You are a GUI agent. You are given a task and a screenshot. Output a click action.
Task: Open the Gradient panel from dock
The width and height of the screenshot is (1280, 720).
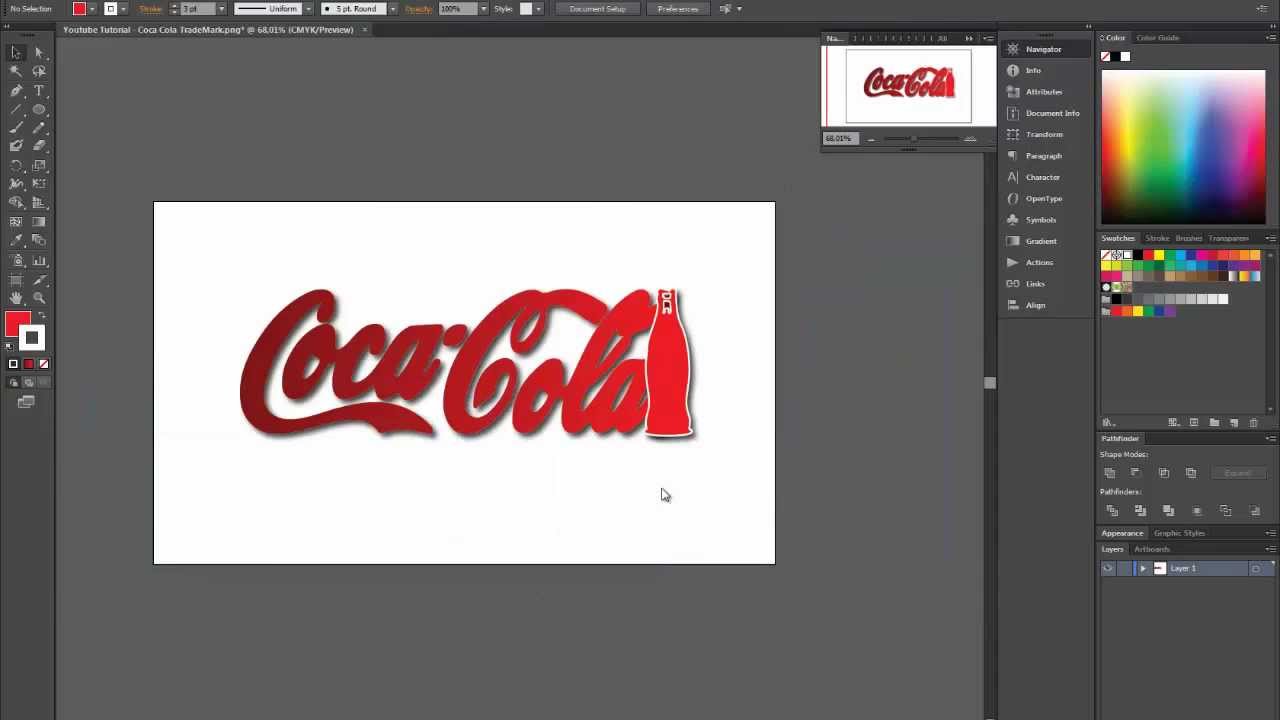click(1041, 241)
